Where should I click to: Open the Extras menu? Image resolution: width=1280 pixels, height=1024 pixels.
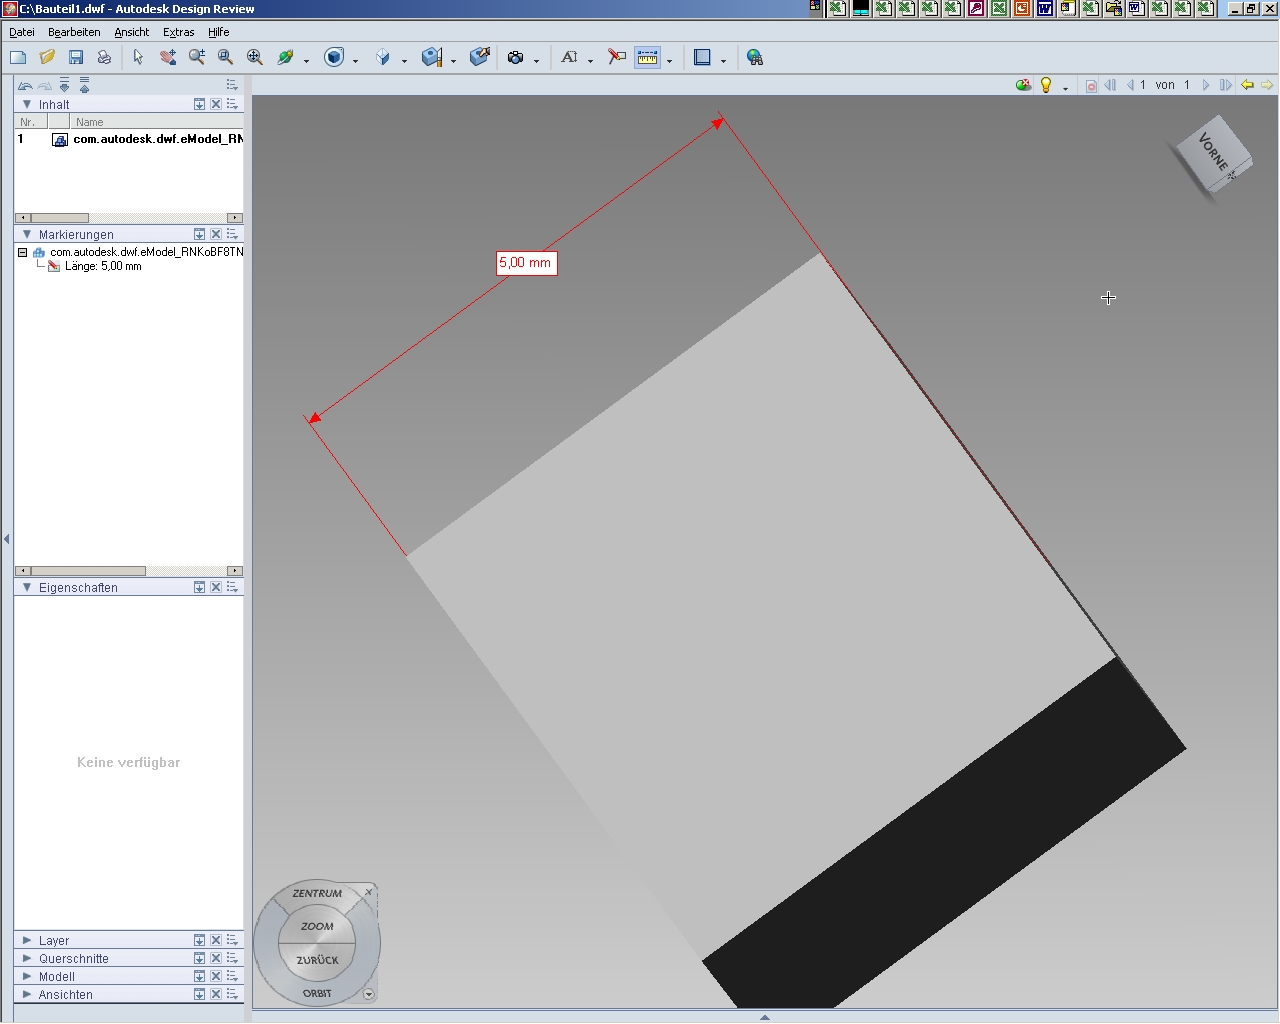click(x=178, y=32)
